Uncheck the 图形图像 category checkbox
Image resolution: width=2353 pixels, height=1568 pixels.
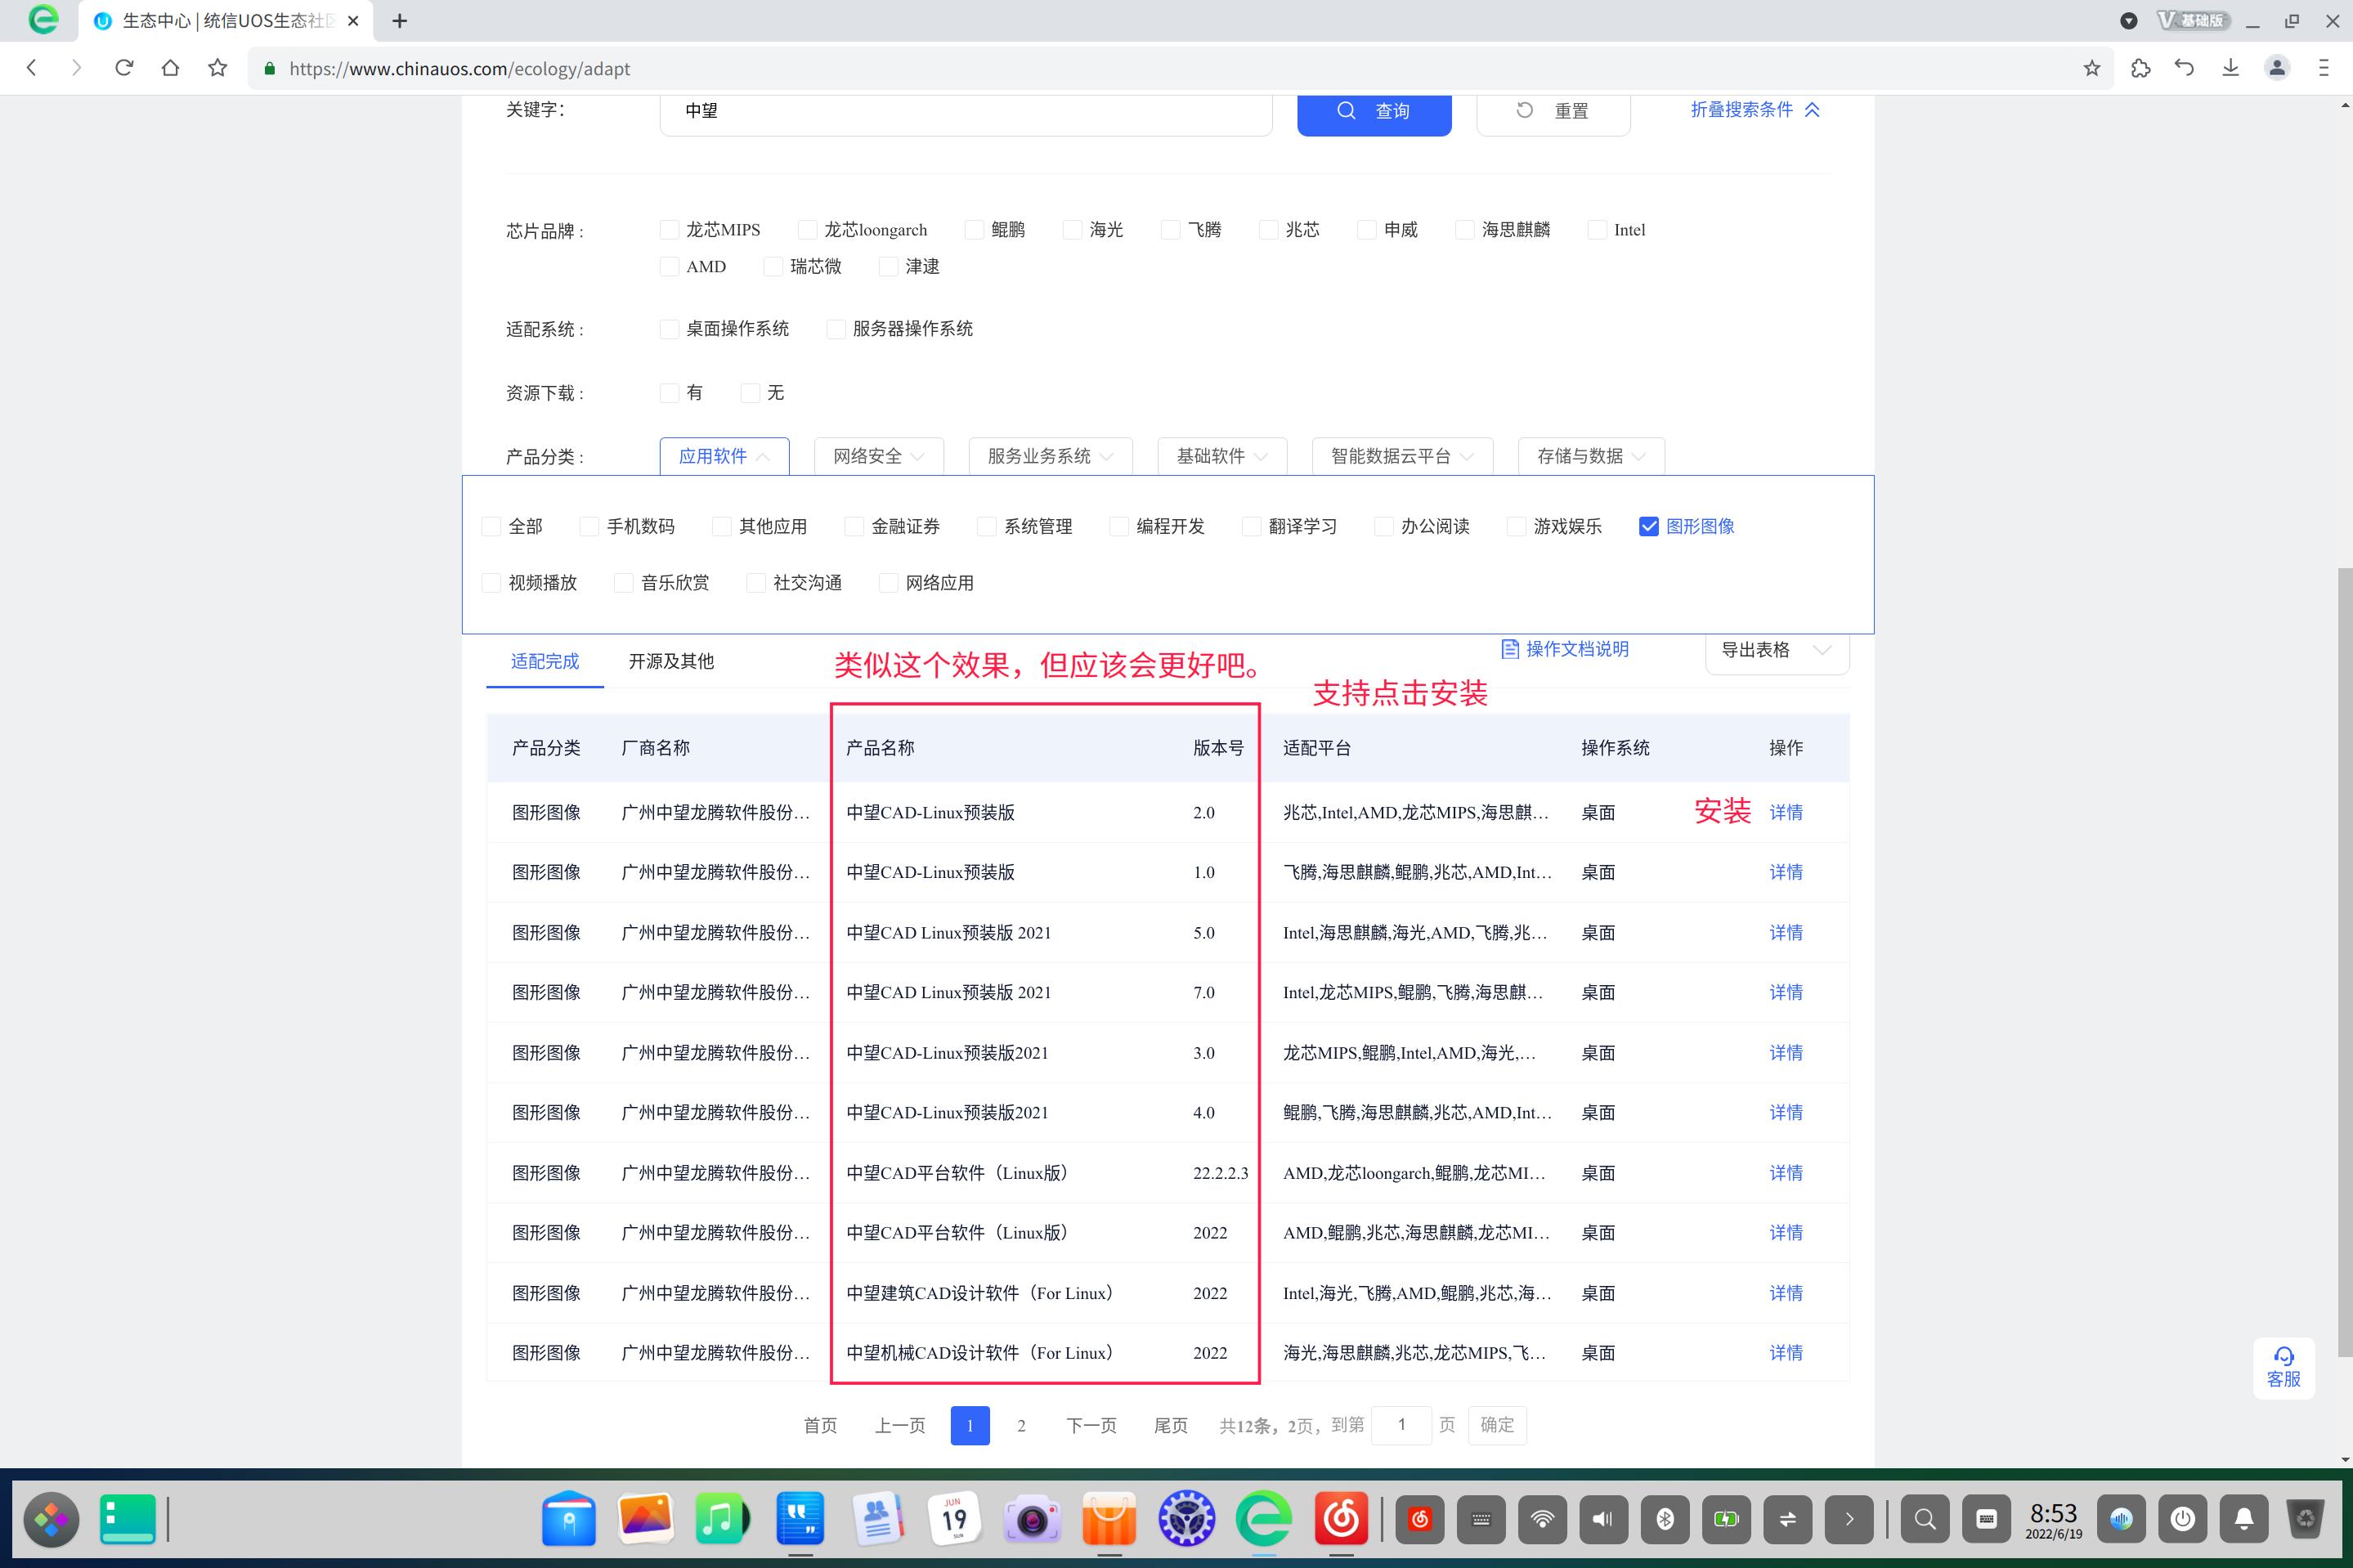click(x=1649, y=526)
